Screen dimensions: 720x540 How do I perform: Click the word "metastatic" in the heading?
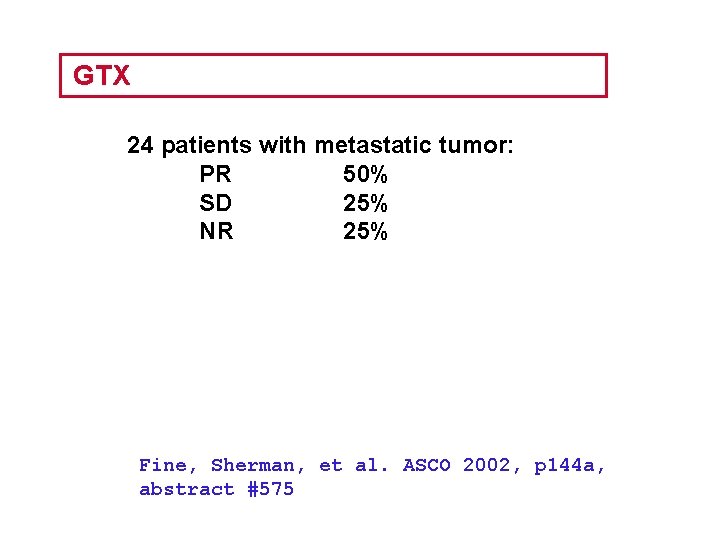(x=371, y=146)
